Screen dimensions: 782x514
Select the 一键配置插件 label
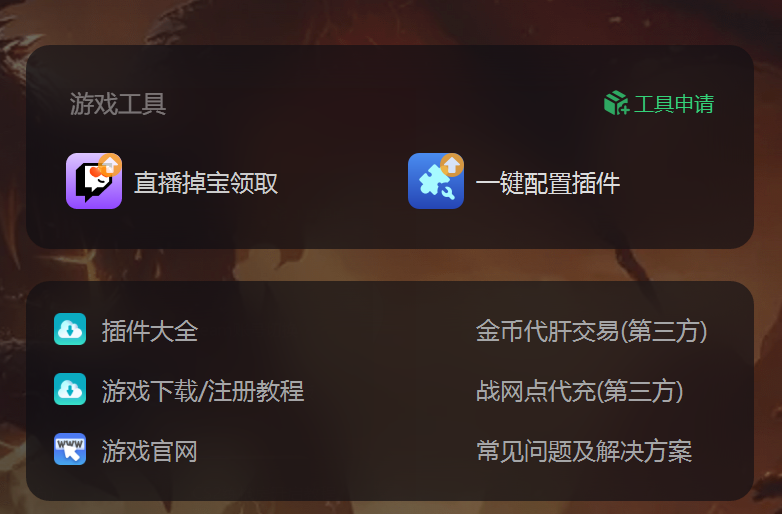(548, 183)
